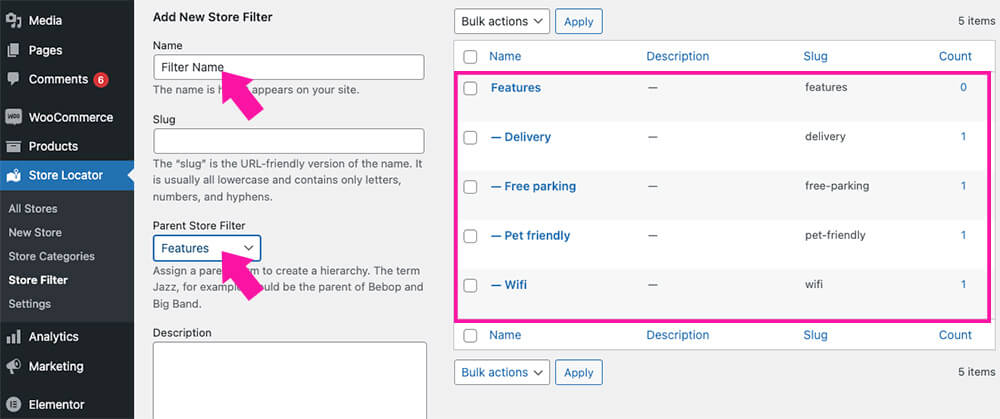Select the Wifi row checkbox
The image size is (1000, 419).
(470, 285)
